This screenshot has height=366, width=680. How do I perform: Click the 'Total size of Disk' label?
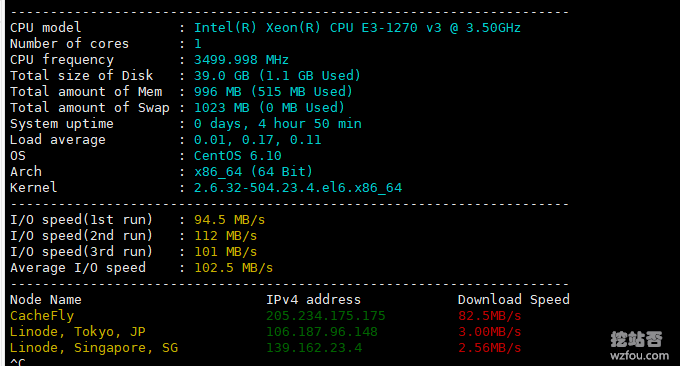[82, 76]
